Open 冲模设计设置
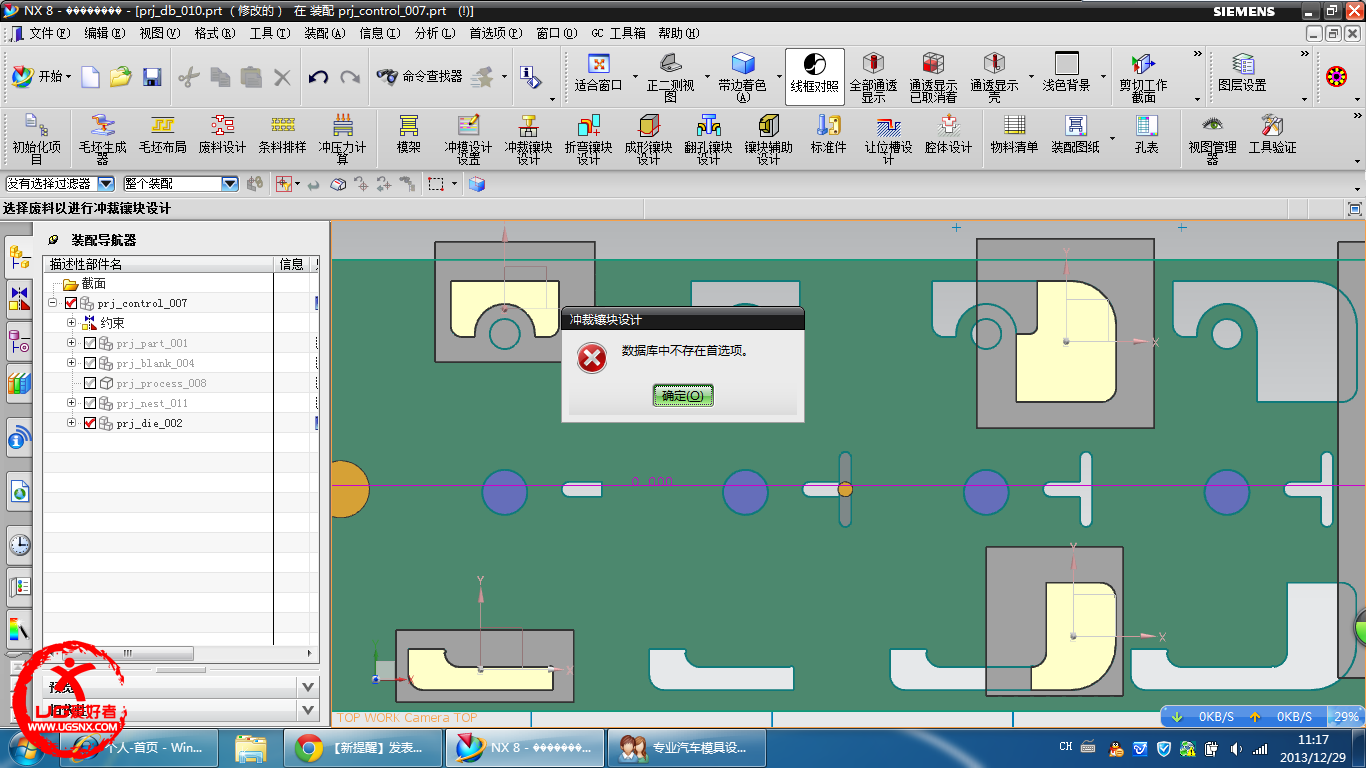The width and height of the screenshot is (1366, 768). pyautogui.click(x=468, y=138)
